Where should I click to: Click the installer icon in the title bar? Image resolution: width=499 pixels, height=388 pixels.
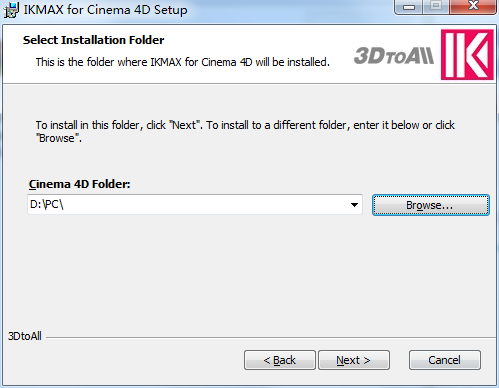tap(11, 10)
